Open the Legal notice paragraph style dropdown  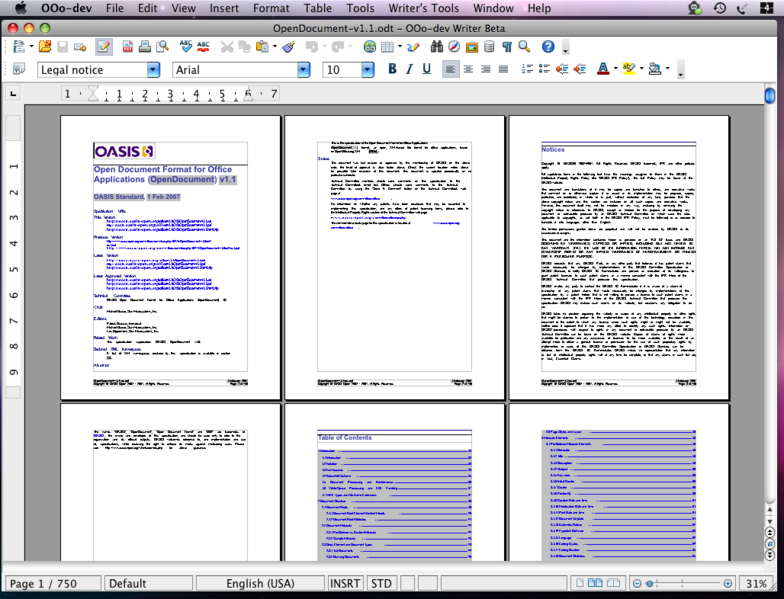point(153,70)
